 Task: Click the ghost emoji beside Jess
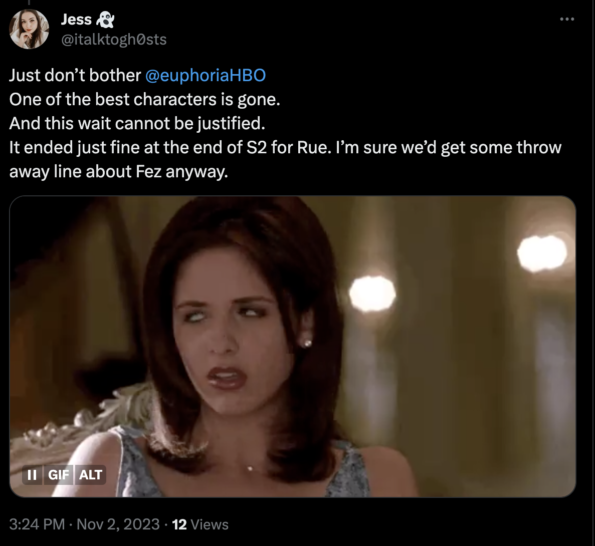pos(105,20)
